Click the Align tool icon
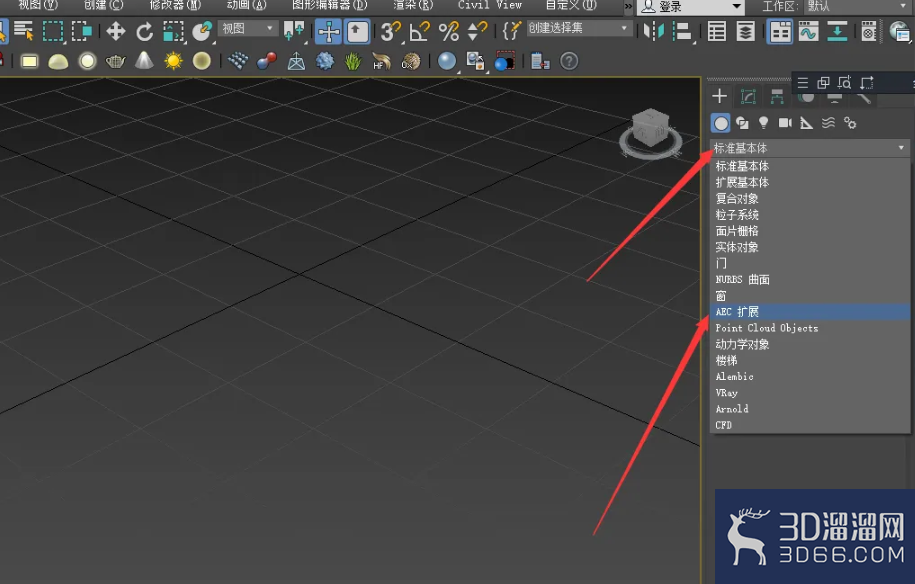 pyautogui.click(x=682, y=31)
